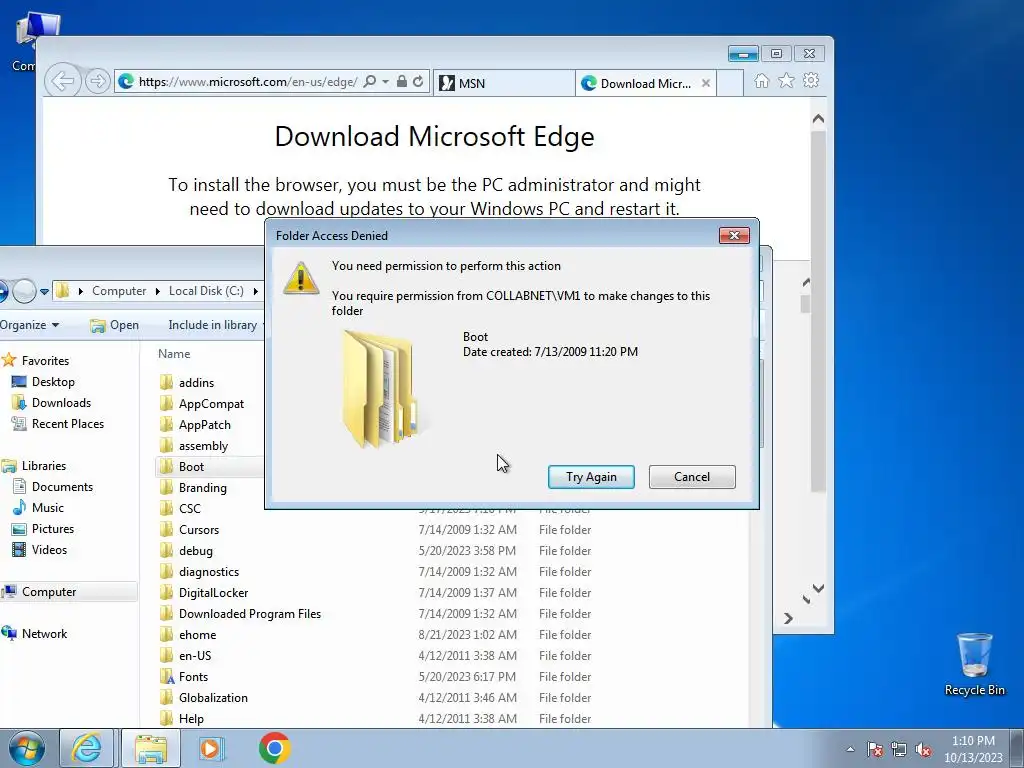Open the Windows Start menu
This screenshot has width=1024, height=768.
(x=27, y=748)
